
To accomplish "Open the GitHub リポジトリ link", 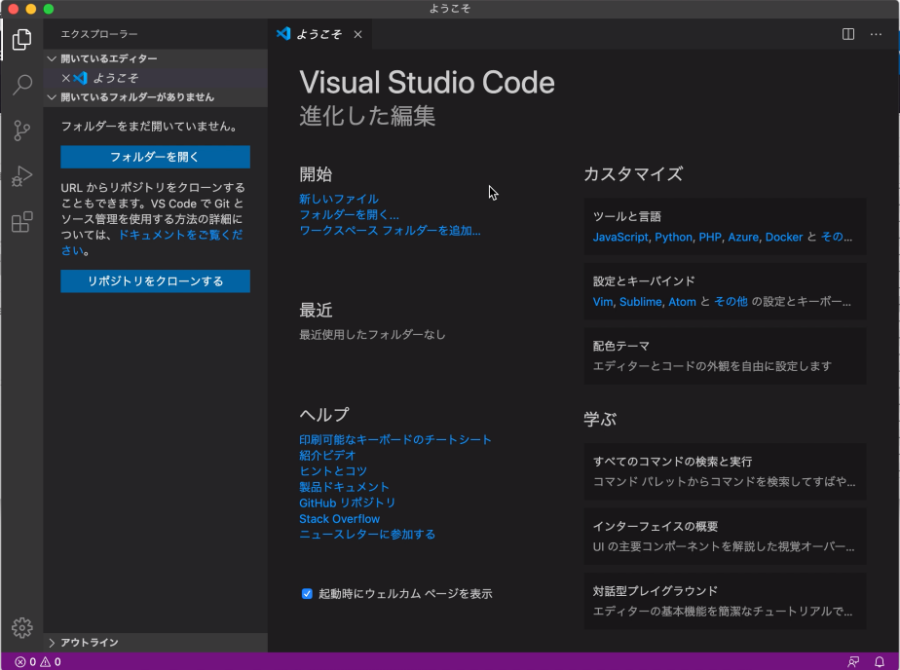I will pyautogui.click(x=347, y=503).
